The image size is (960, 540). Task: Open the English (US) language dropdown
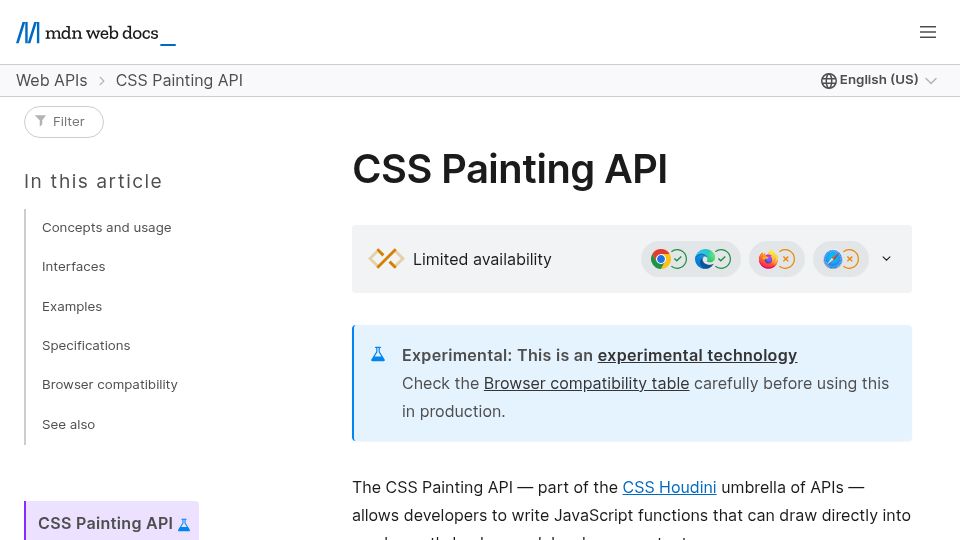click(x=879, y=80)
